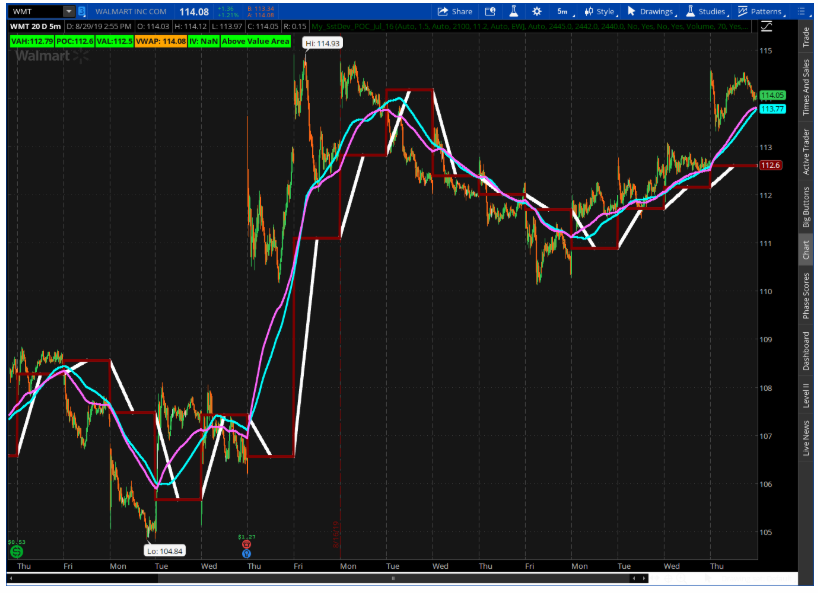Click the red 112.6 price axis tag
Screen dimensions: 818x593
(x=770, y=165)
